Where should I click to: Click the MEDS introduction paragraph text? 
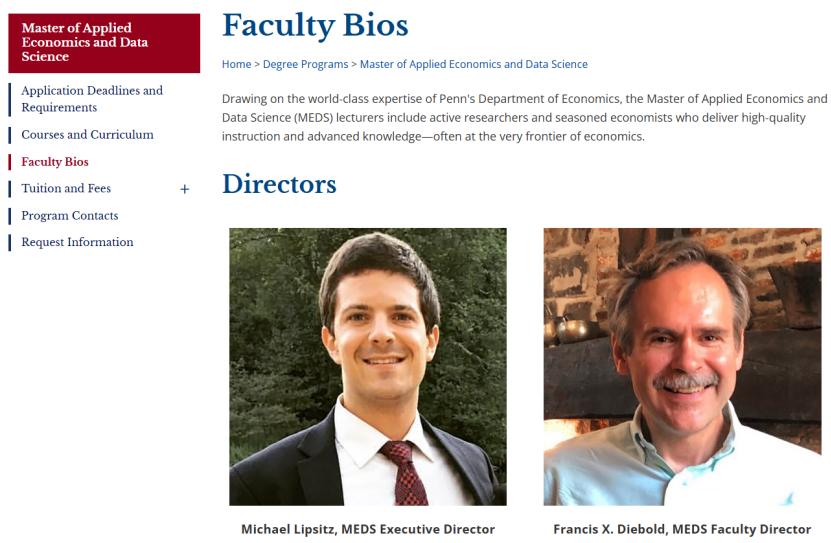pyautogui.click(x=524, y=117)
